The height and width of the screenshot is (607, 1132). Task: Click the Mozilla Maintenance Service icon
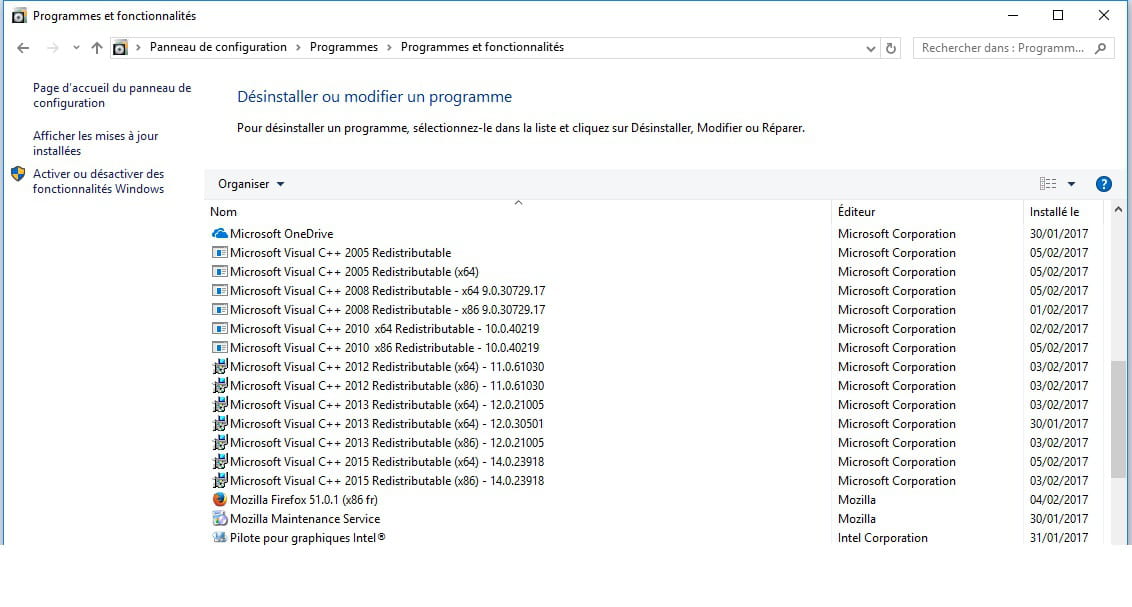click(219, 518)
